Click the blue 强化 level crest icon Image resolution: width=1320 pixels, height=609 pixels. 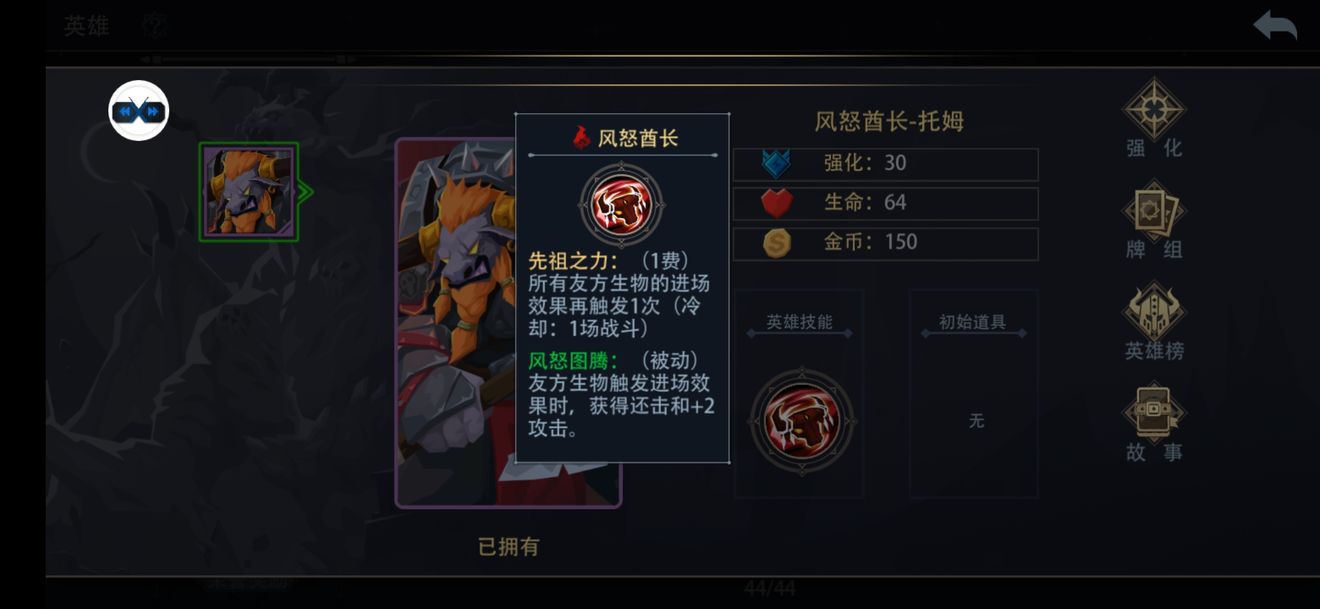click(777, 164)
